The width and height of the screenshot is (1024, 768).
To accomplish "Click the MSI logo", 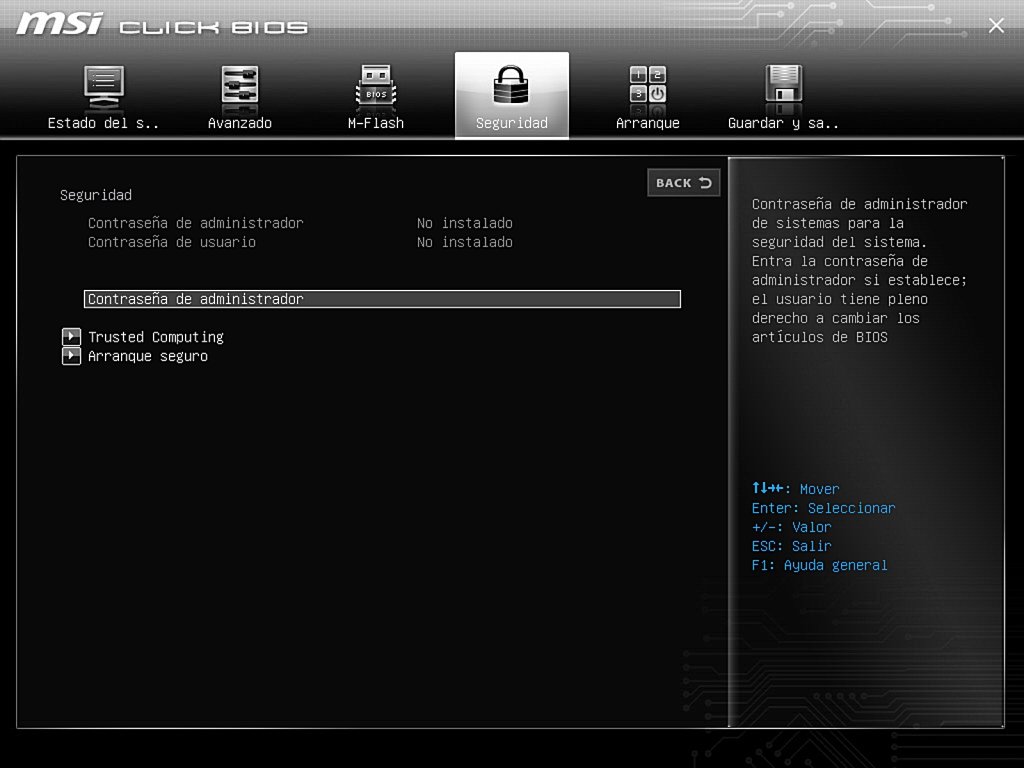I will pos(59,24).
